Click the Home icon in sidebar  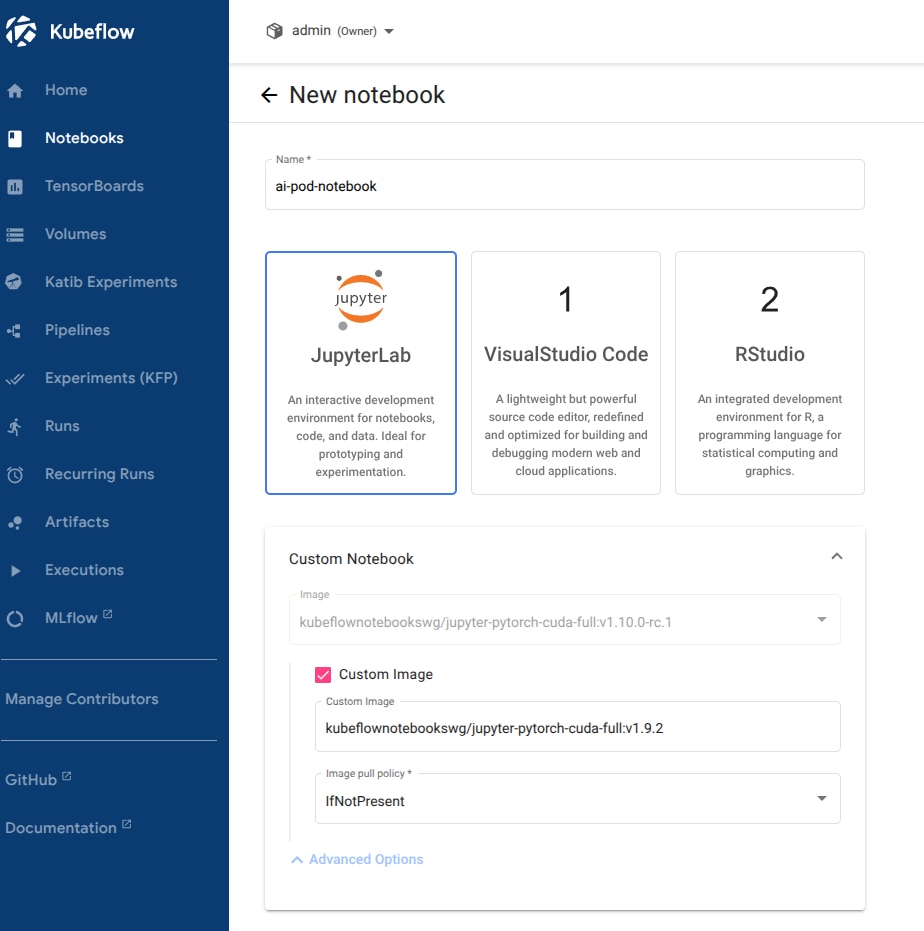tap(15, 90)
